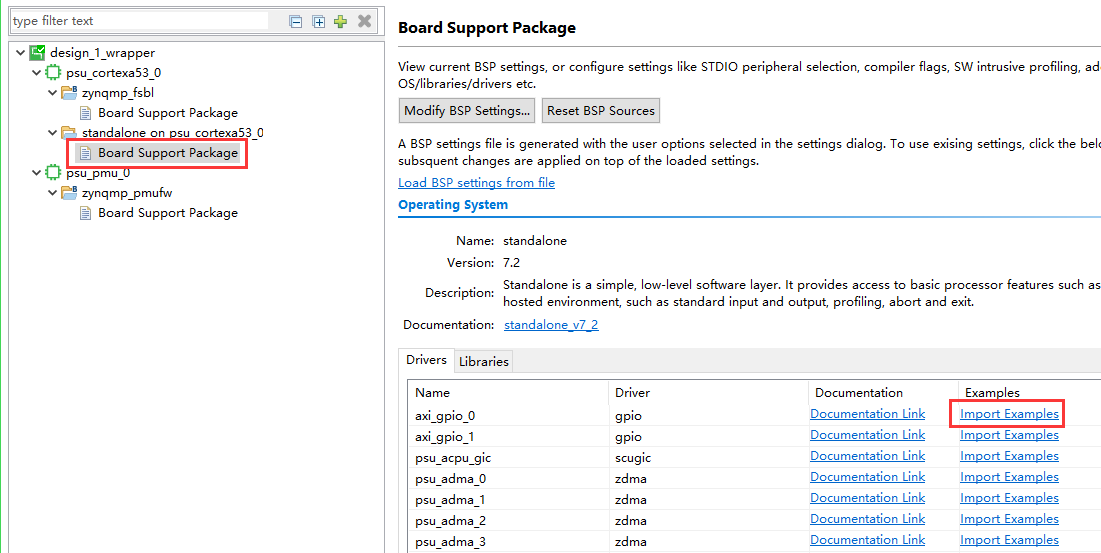Open Documentation Link for psu_adma_0
The width and height of the screenshot is (1101, 553).
867,477
